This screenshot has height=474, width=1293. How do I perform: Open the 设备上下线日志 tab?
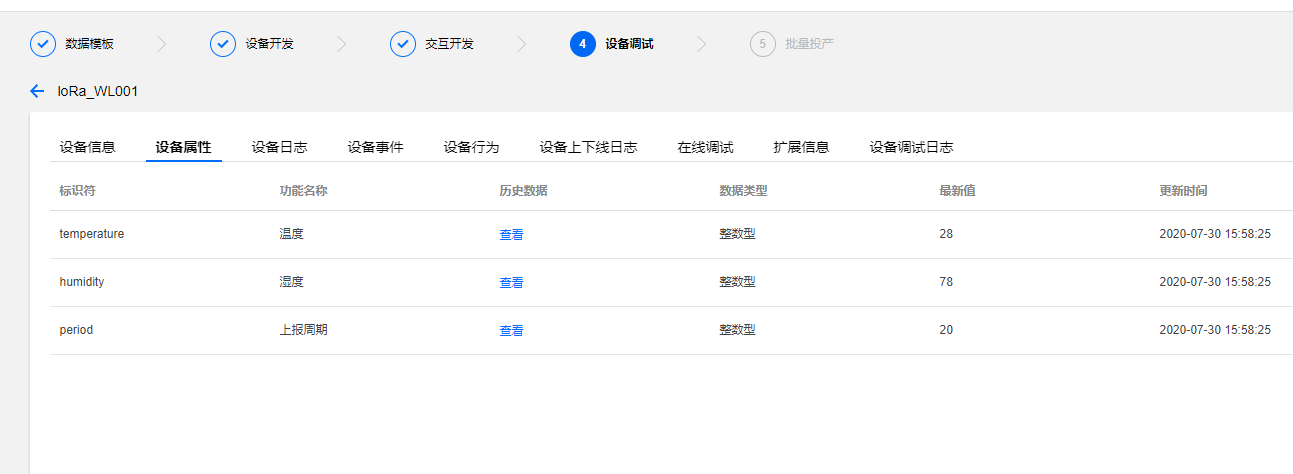coord(588,147)
